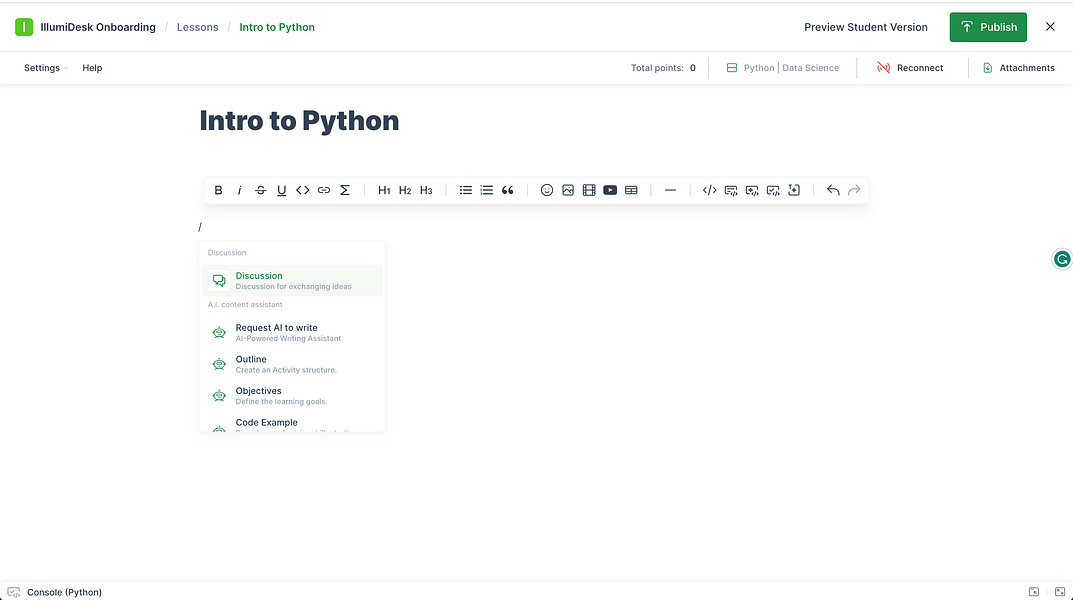This screenshot has width=1073, height=600.
Task: Click the fullscreen console icon at bottom right
Action: click(x=1060, y=592)
